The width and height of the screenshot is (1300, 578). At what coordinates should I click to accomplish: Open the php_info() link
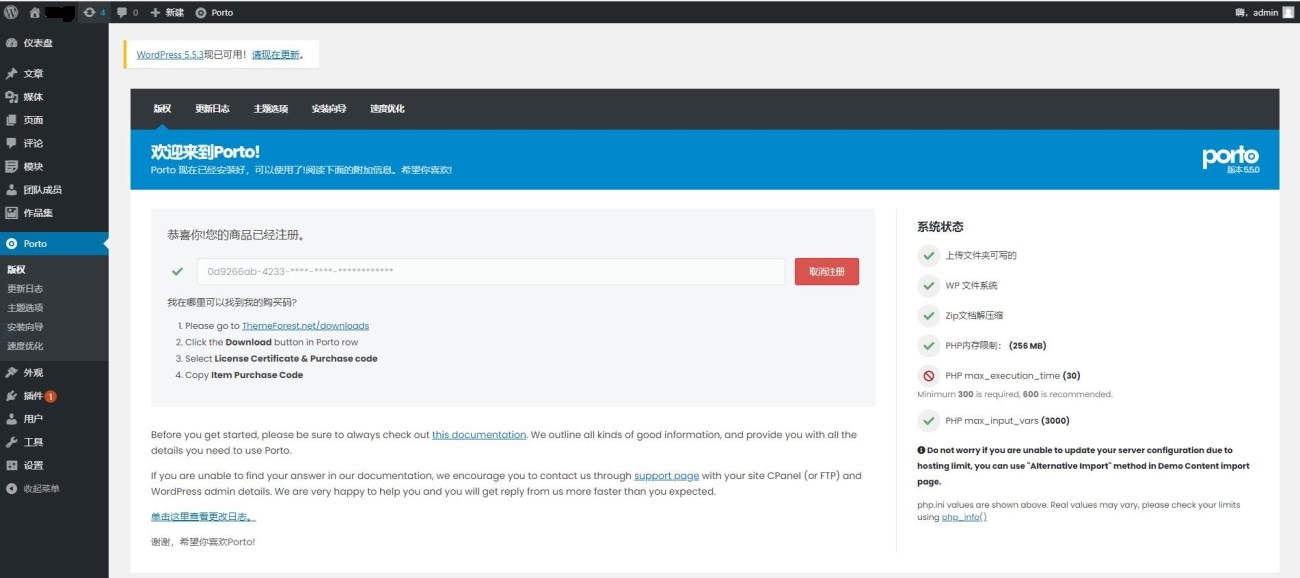click(964, 517)
